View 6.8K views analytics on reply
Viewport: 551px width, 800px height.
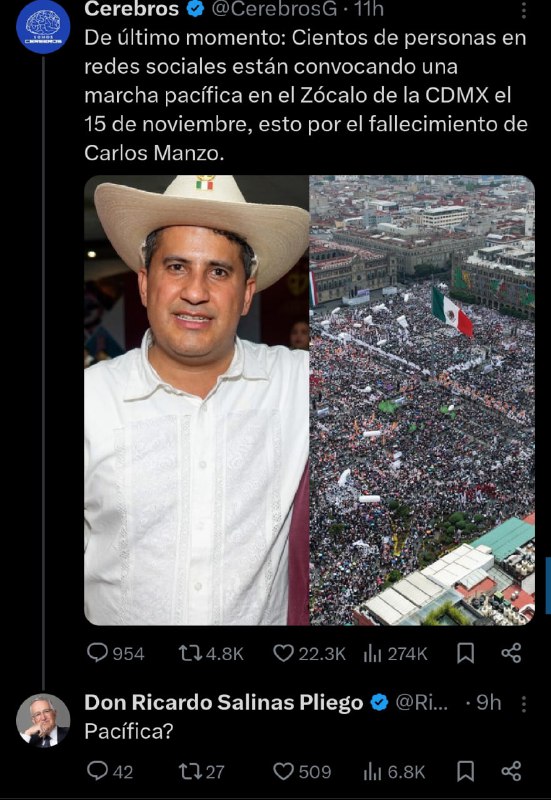pos(394,771)
